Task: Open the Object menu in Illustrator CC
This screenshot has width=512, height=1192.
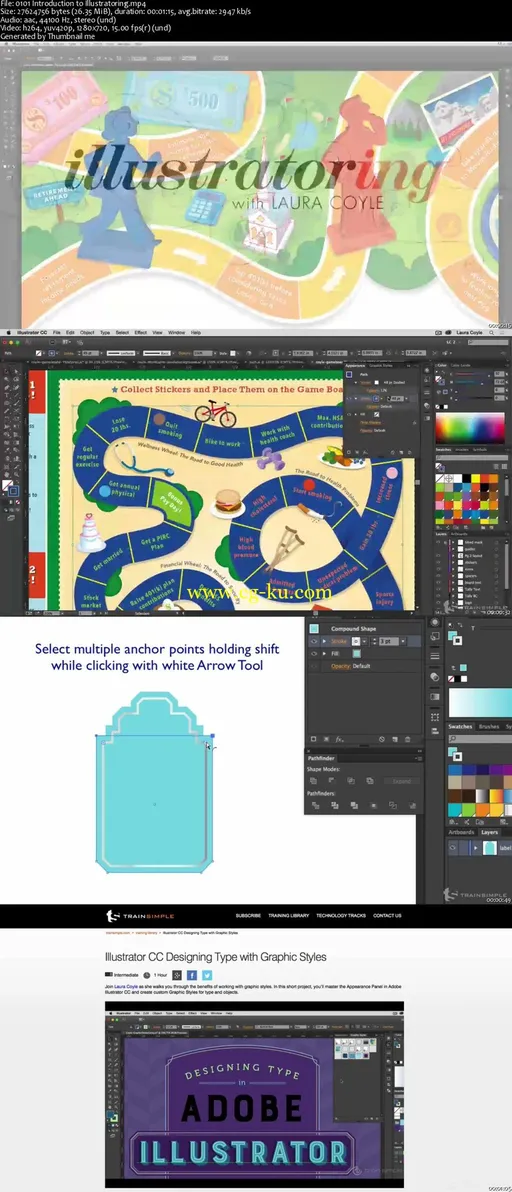Action: click(87, 332)
